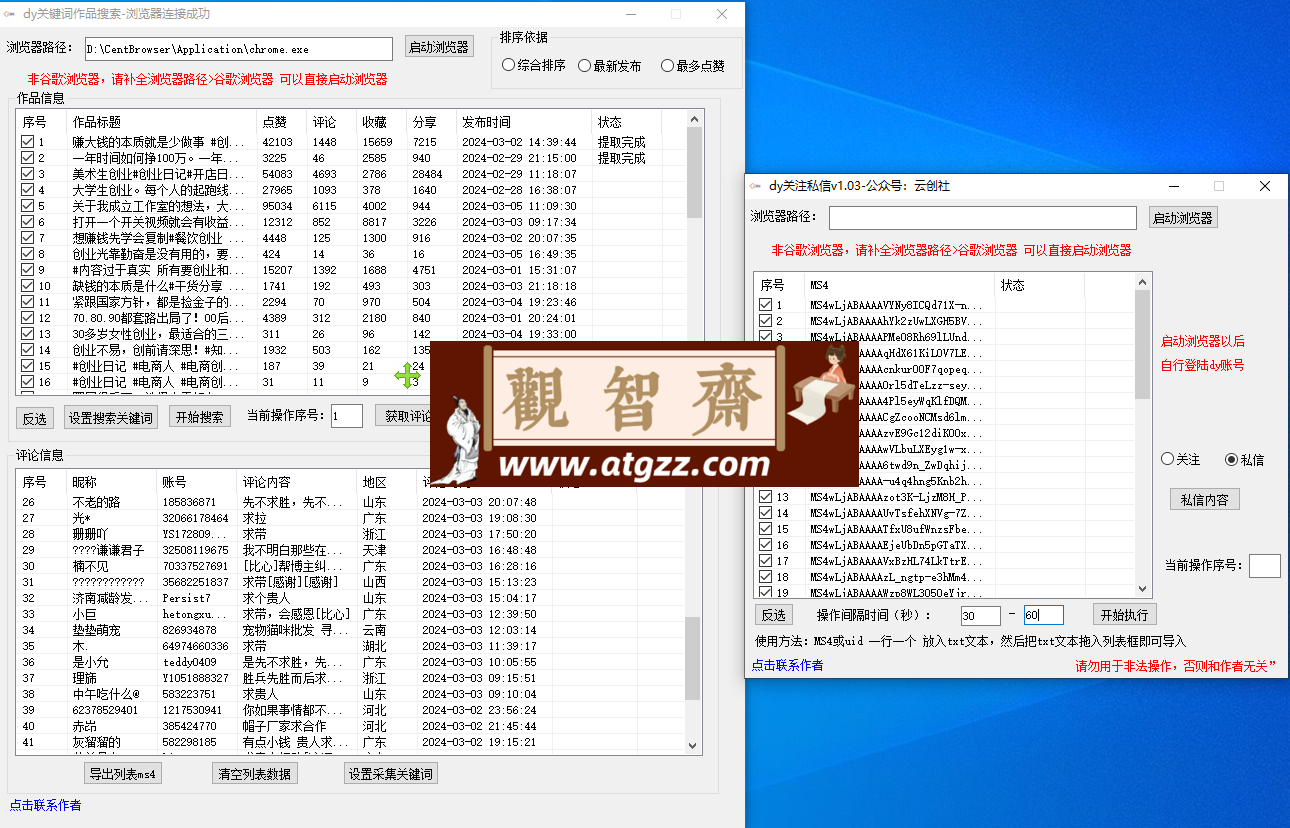Image resolution: width=1290 pixels, height=828 pixels.
Task: Select the 关注 mode radio button
Action: click(x=1181, y=460)
